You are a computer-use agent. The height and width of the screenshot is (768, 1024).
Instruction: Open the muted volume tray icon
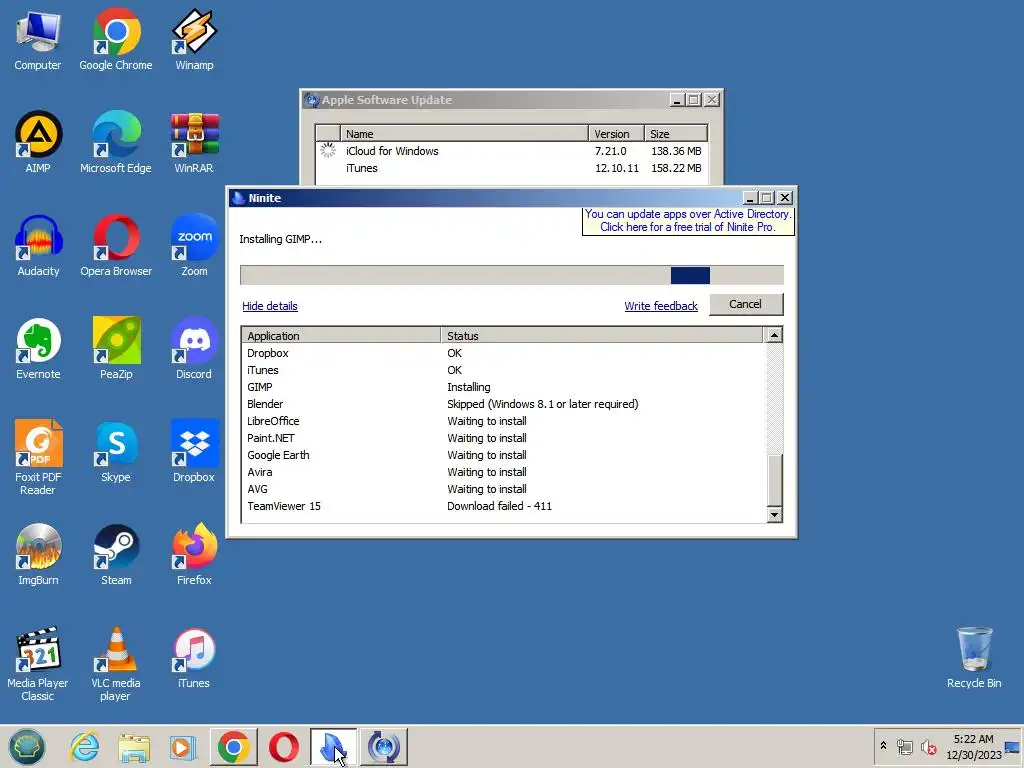pyautogui.click(x=928, y=746)
